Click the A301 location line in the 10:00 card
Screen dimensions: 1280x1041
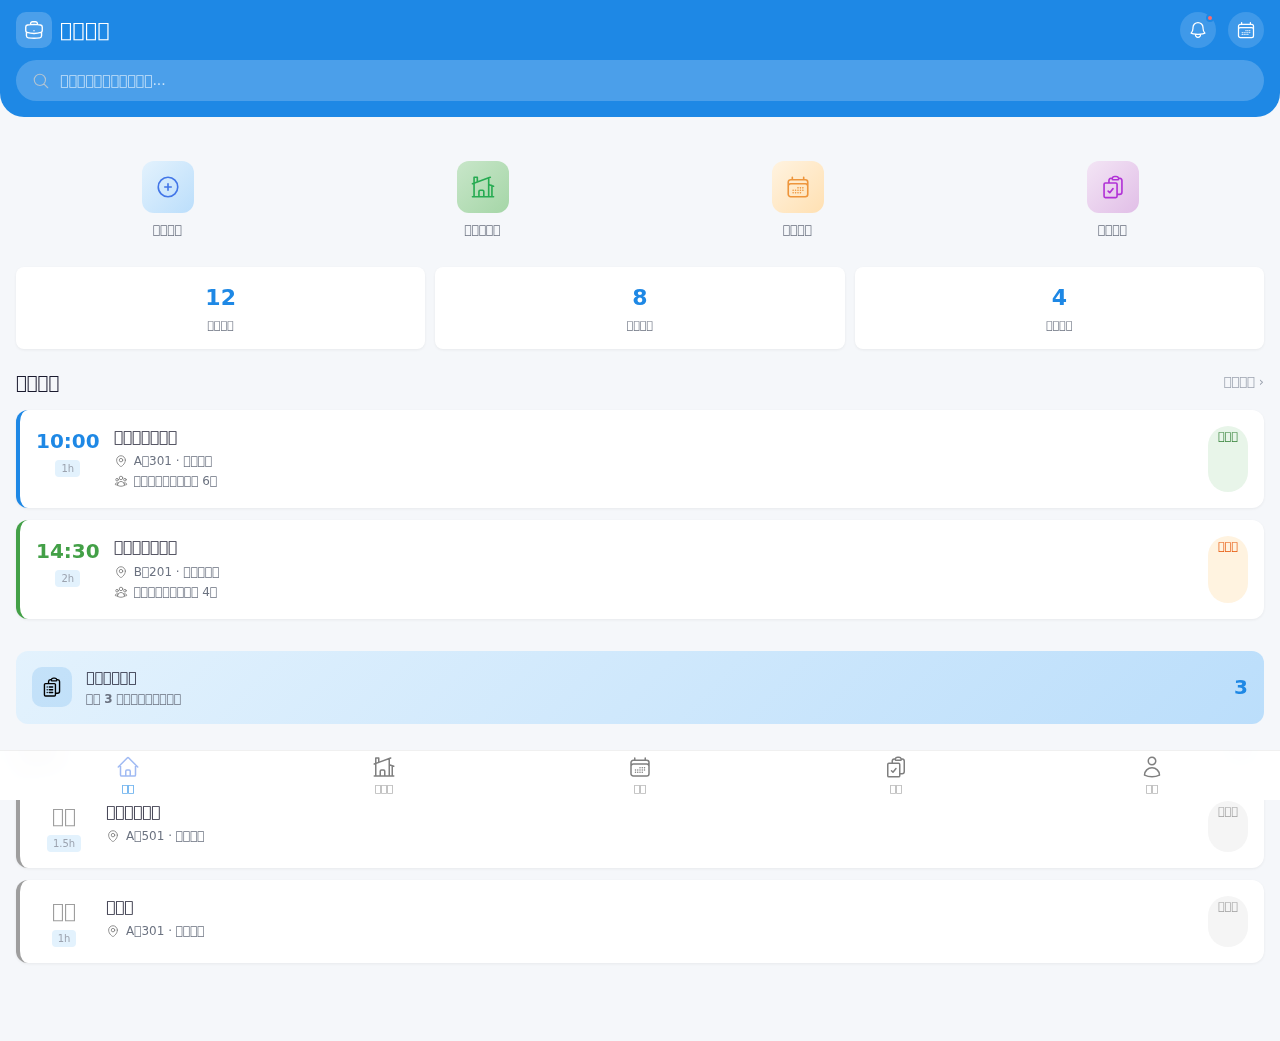164,461
